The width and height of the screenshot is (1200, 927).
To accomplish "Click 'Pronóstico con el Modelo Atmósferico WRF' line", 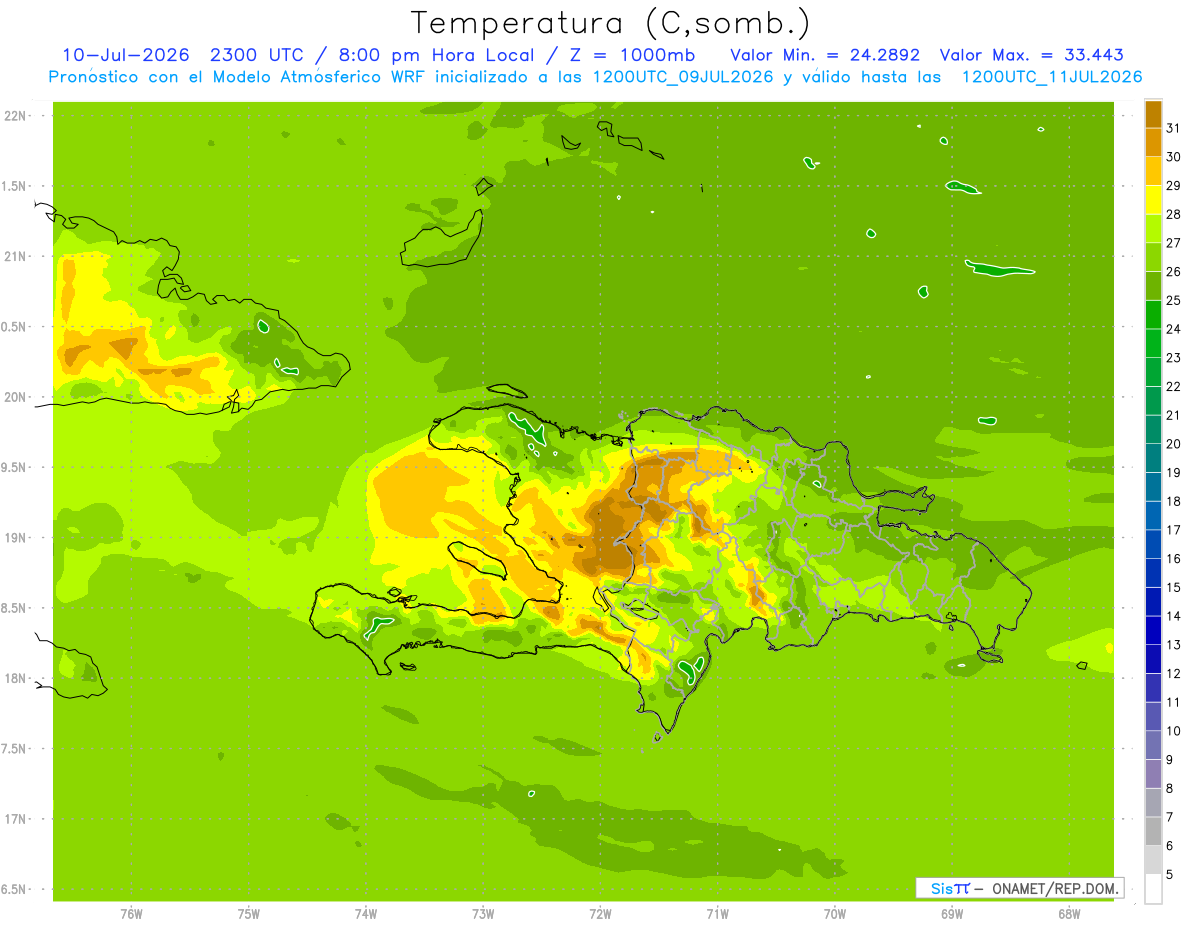I will click(x=238, y=77).
